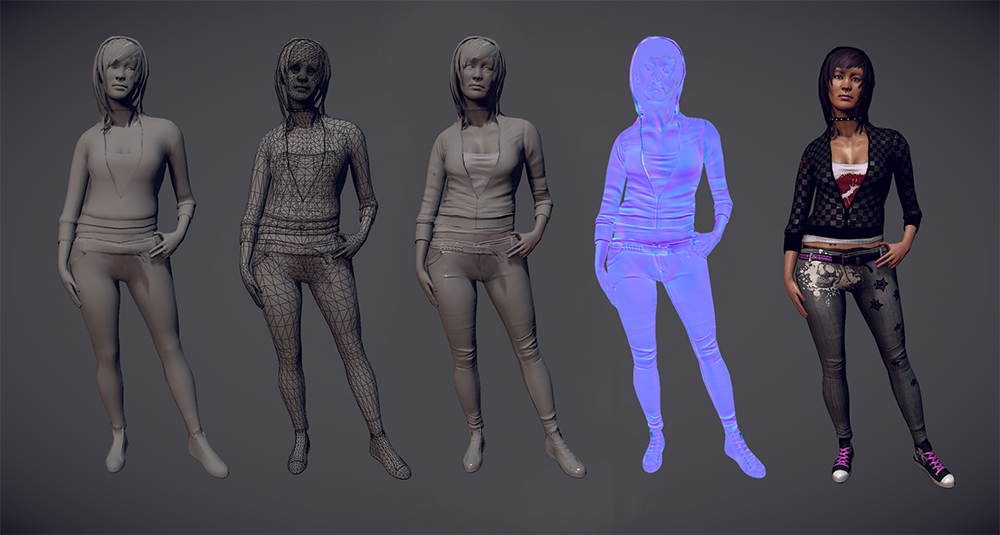
Task: Click the pink-laced sneaker on textured model
Action: coord(932,467)
